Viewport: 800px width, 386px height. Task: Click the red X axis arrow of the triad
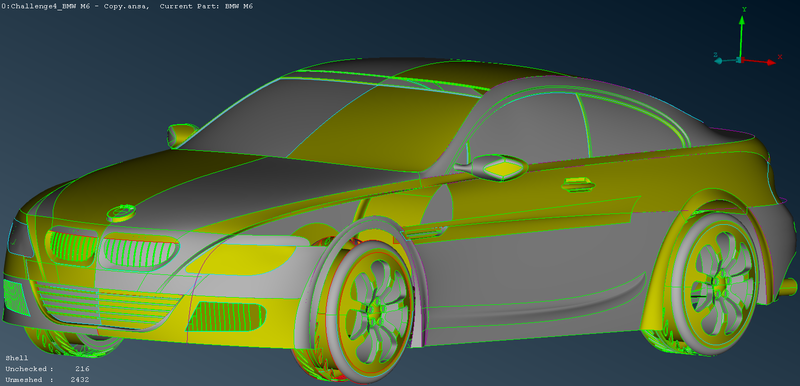pos(759,61)
